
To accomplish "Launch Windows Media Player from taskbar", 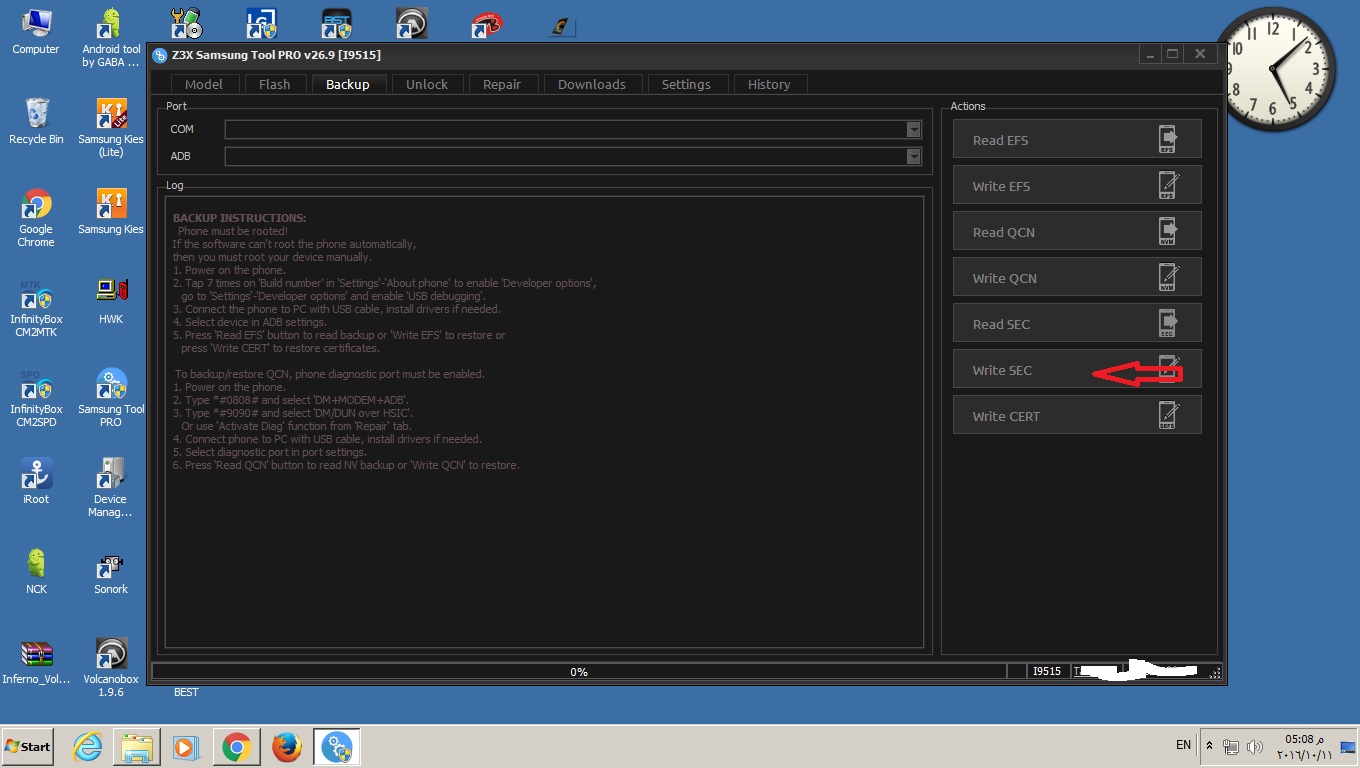I will [x=186, y=747].
